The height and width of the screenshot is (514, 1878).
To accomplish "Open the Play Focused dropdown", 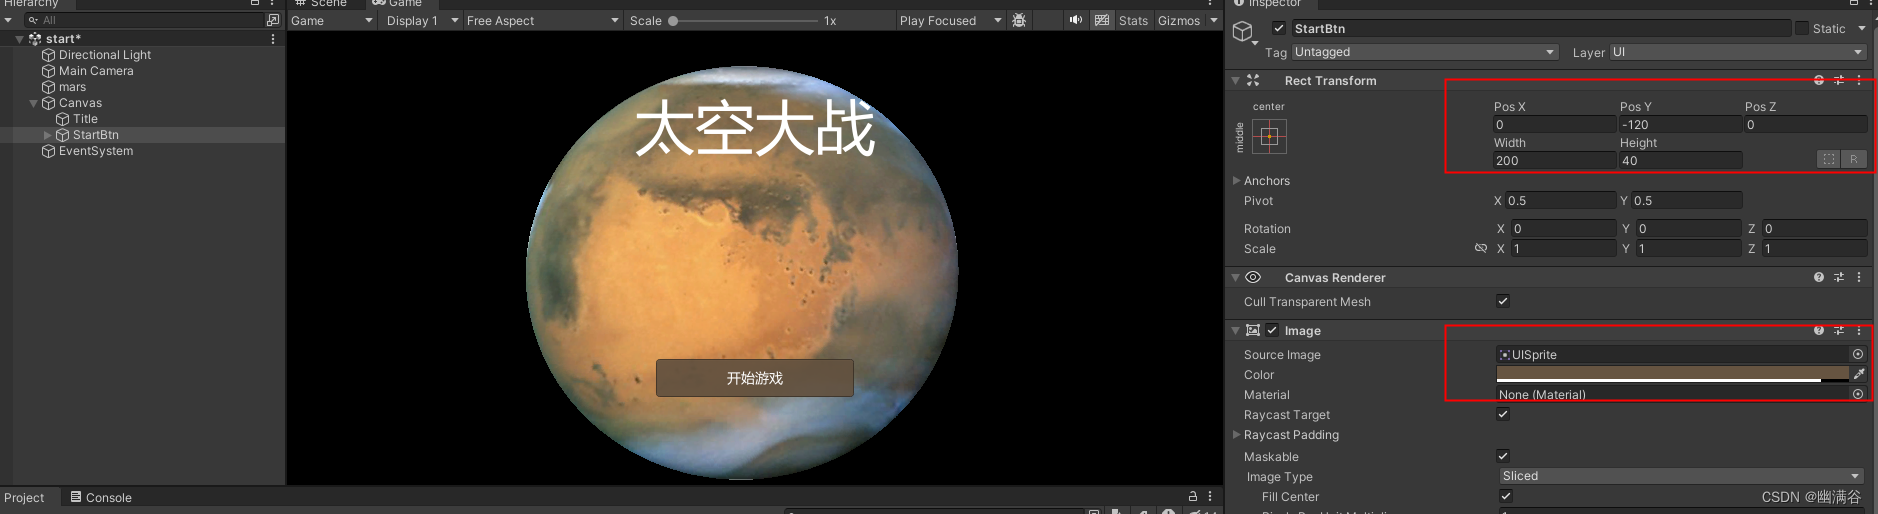I will point(950,20).
